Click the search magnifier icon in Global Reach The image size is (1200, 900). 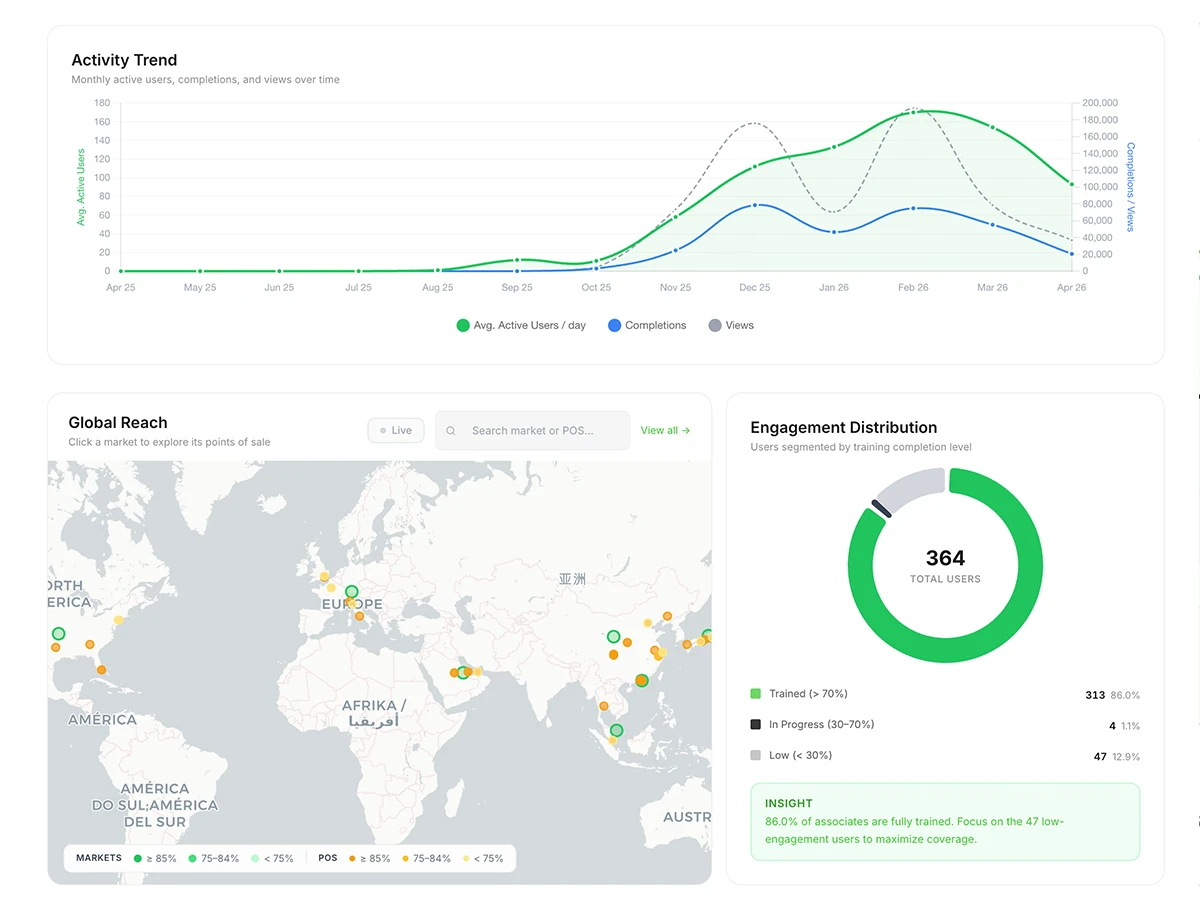(450, 430)
